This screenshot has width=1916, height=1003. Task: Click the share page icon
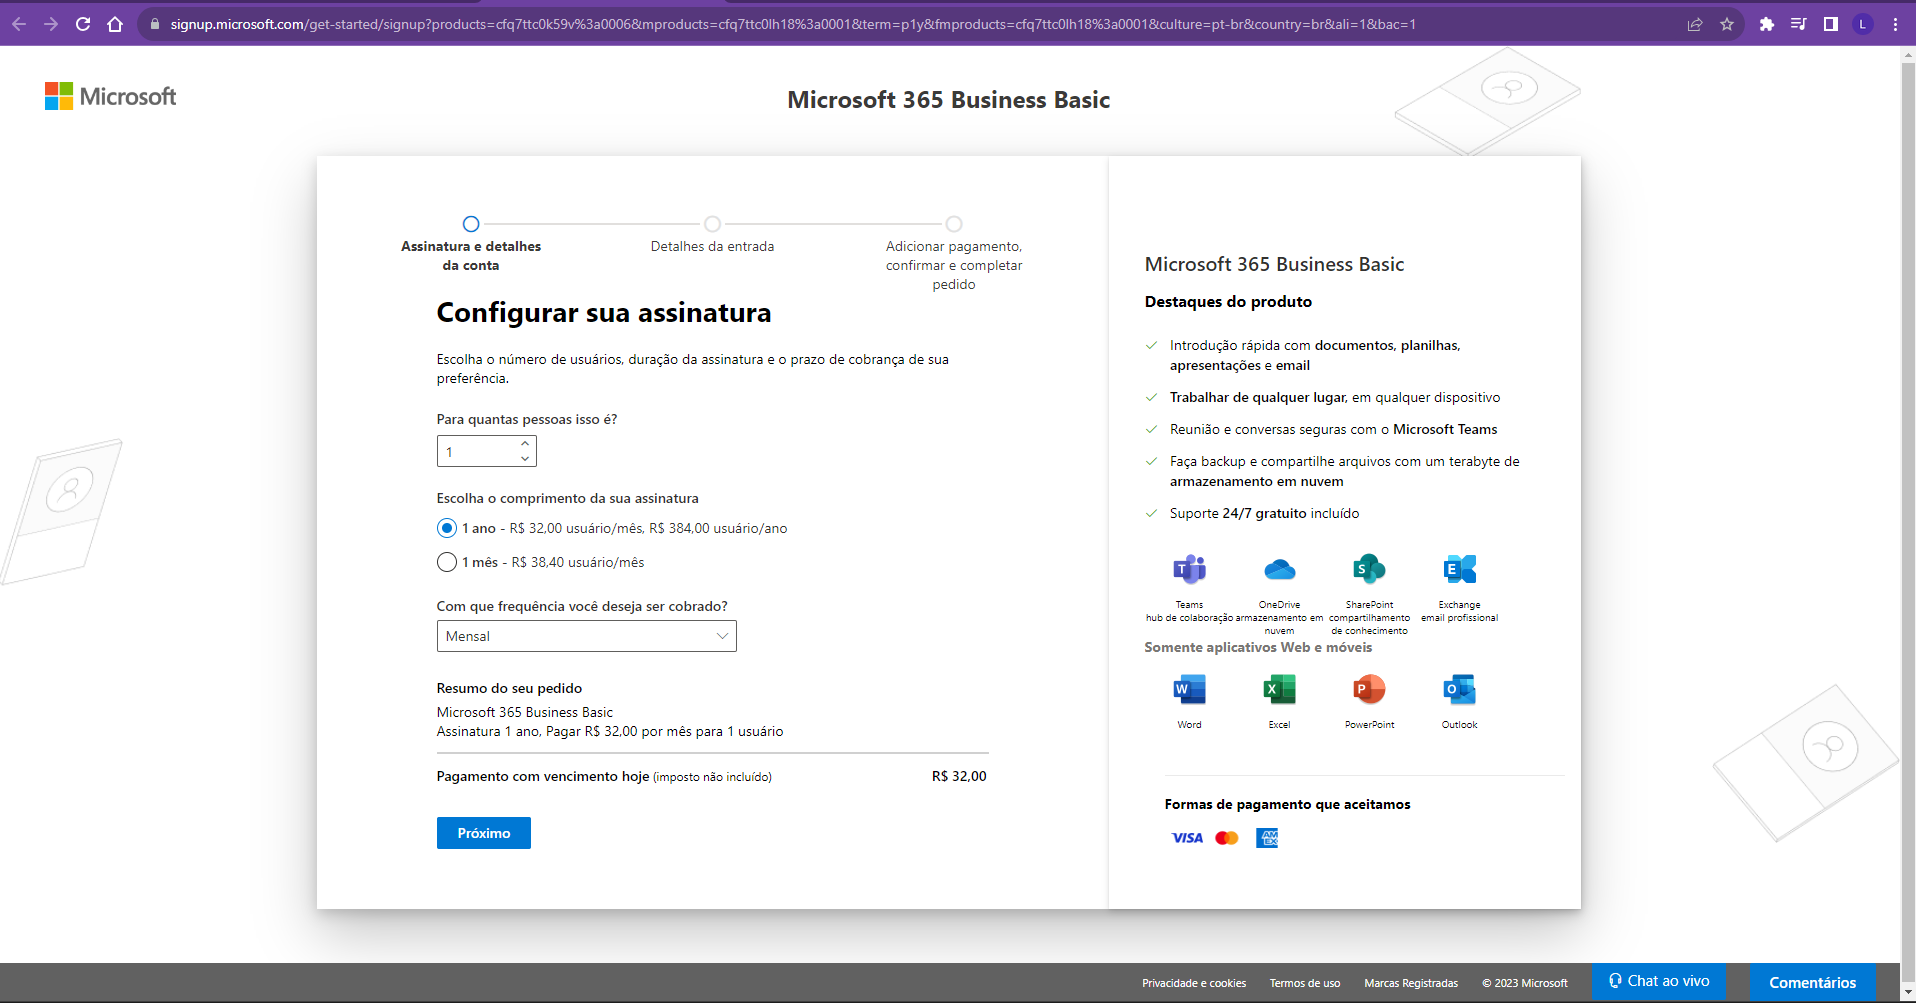click(1695, 24)
